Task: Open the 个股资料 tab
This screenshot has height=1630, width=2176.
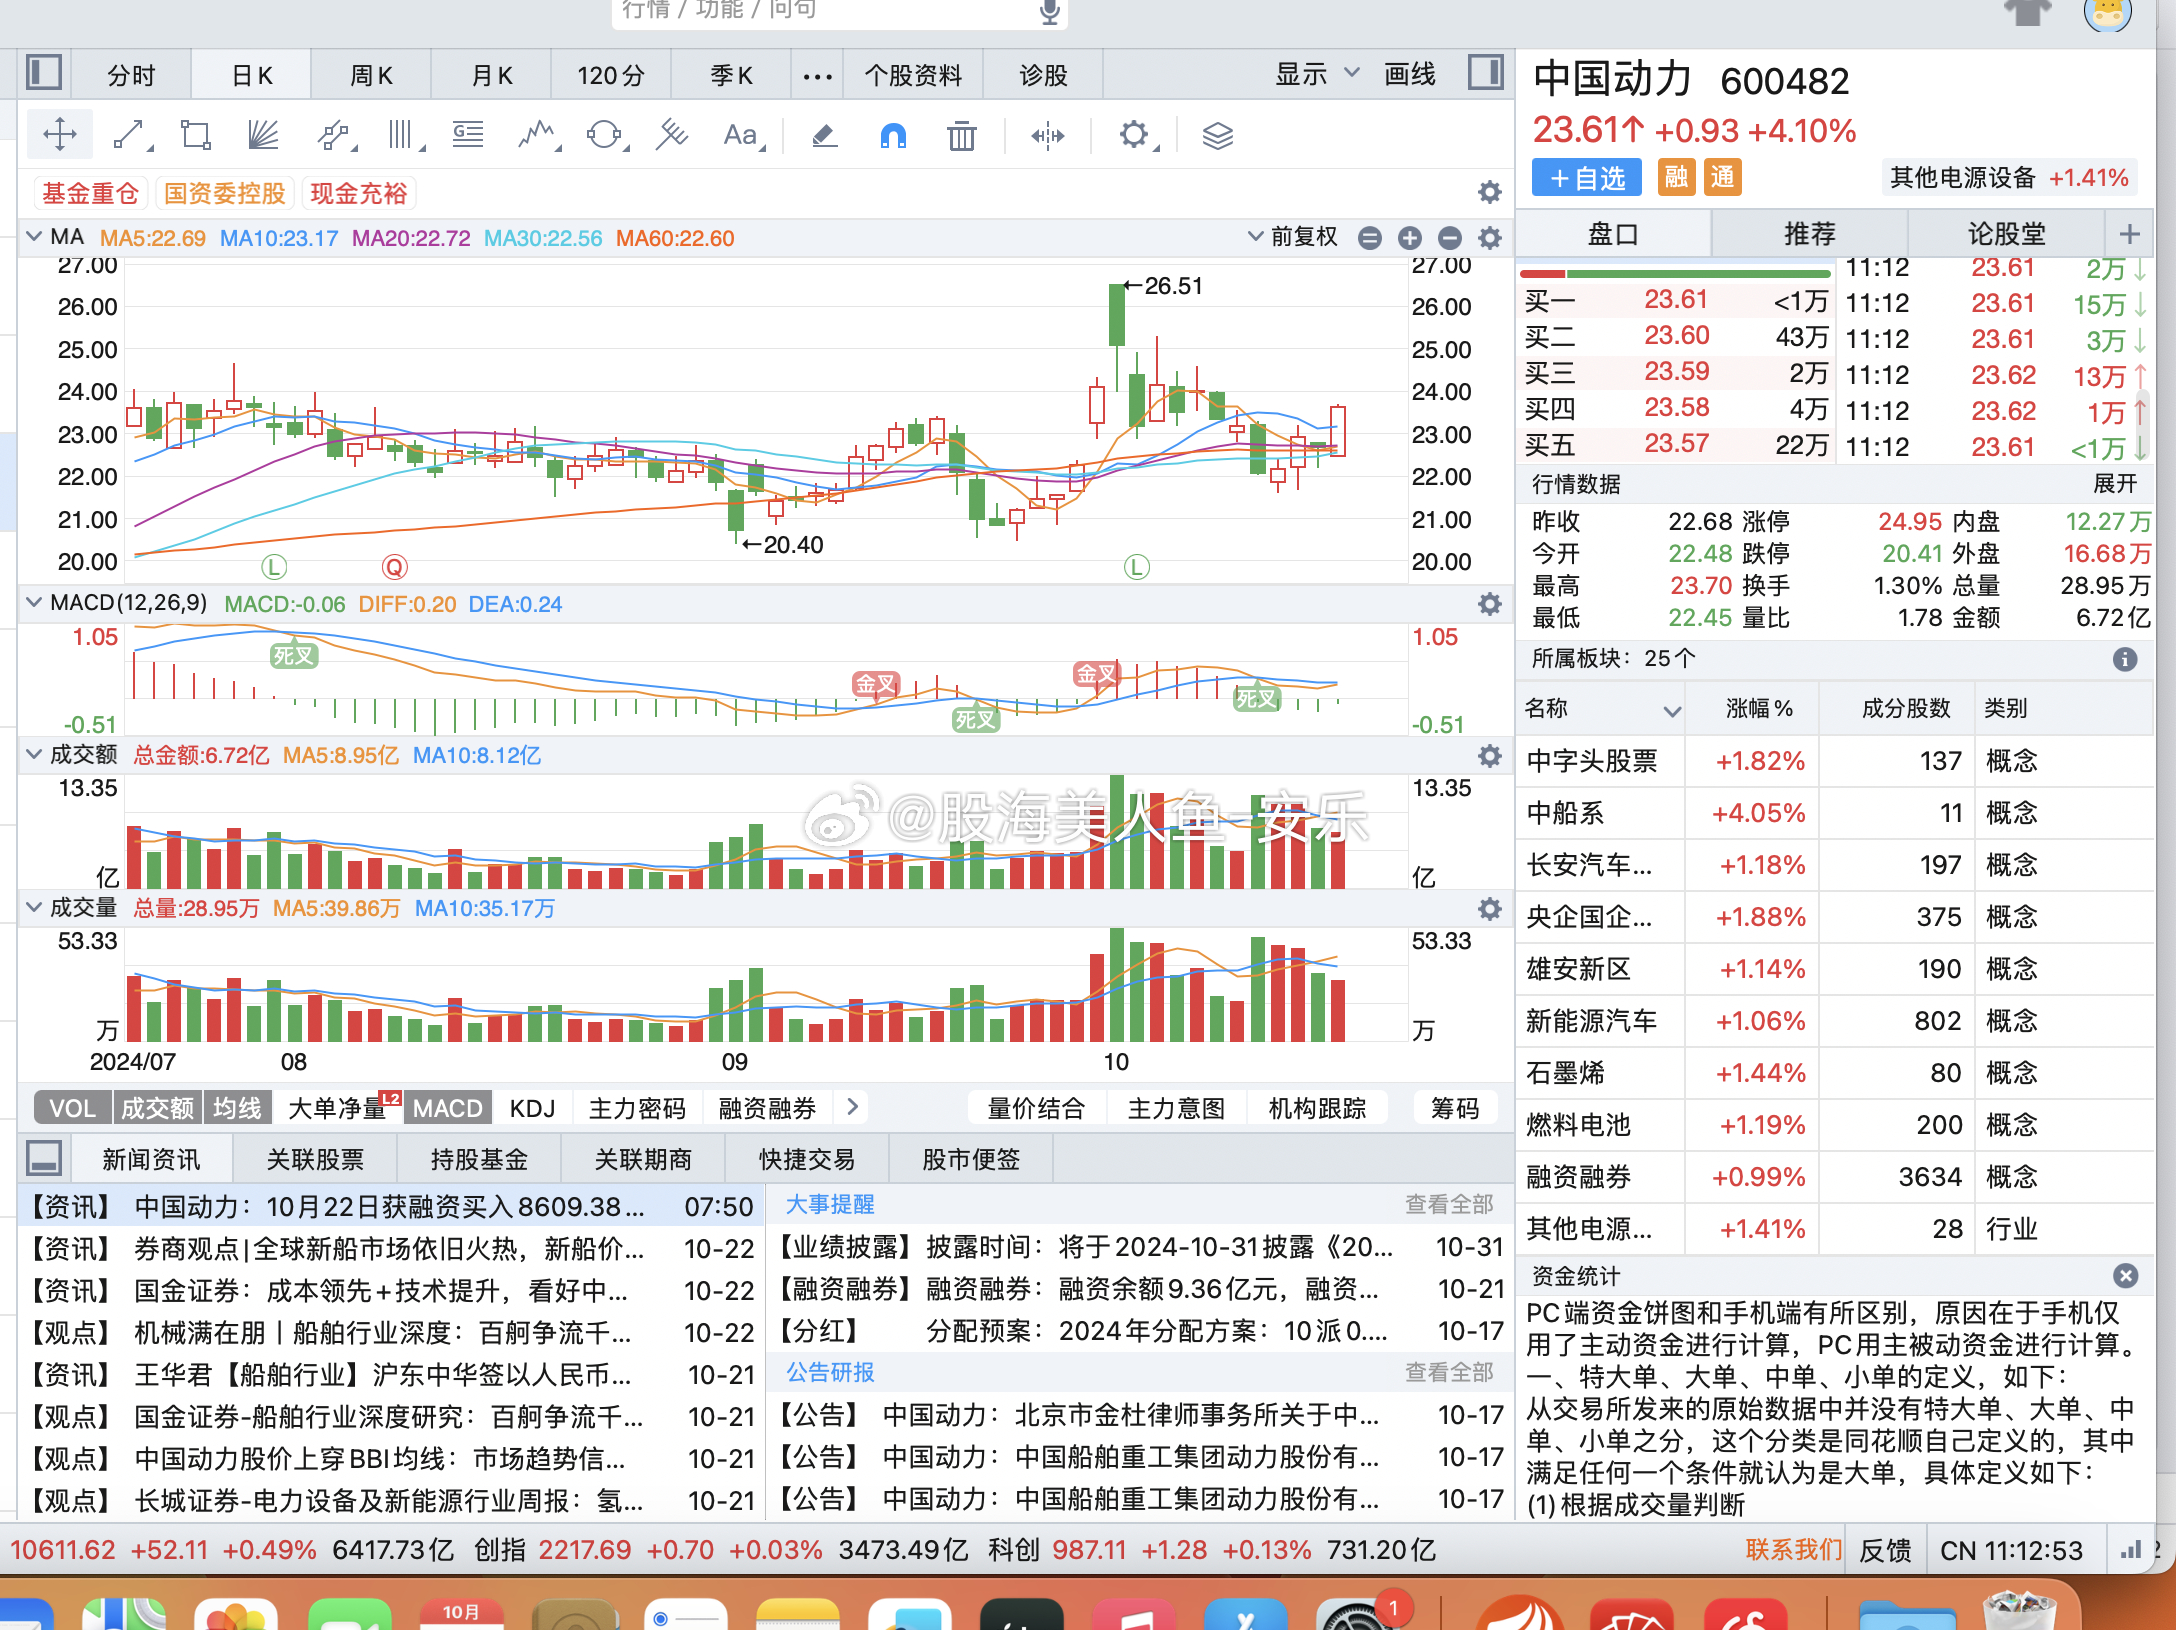Action: [x=913, y=75]
